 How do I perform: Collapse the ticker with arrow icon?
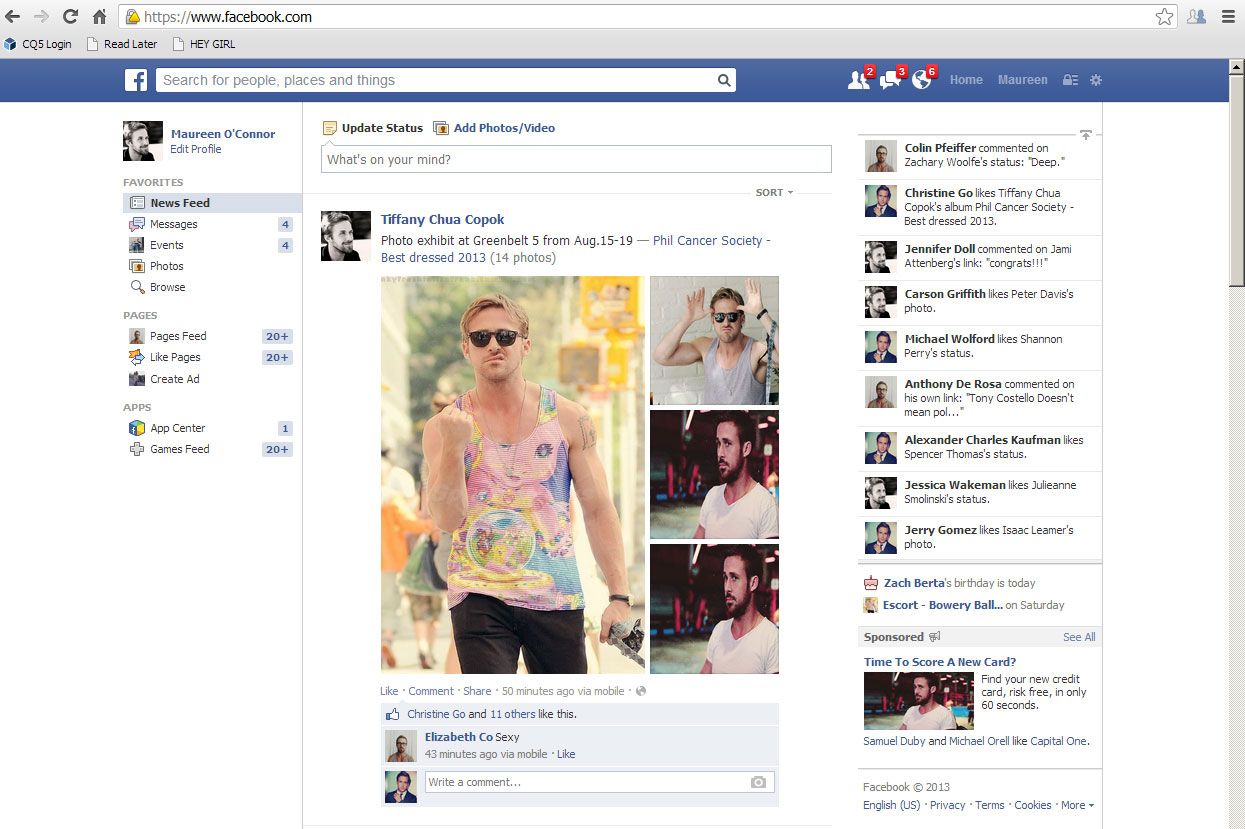1086,134
